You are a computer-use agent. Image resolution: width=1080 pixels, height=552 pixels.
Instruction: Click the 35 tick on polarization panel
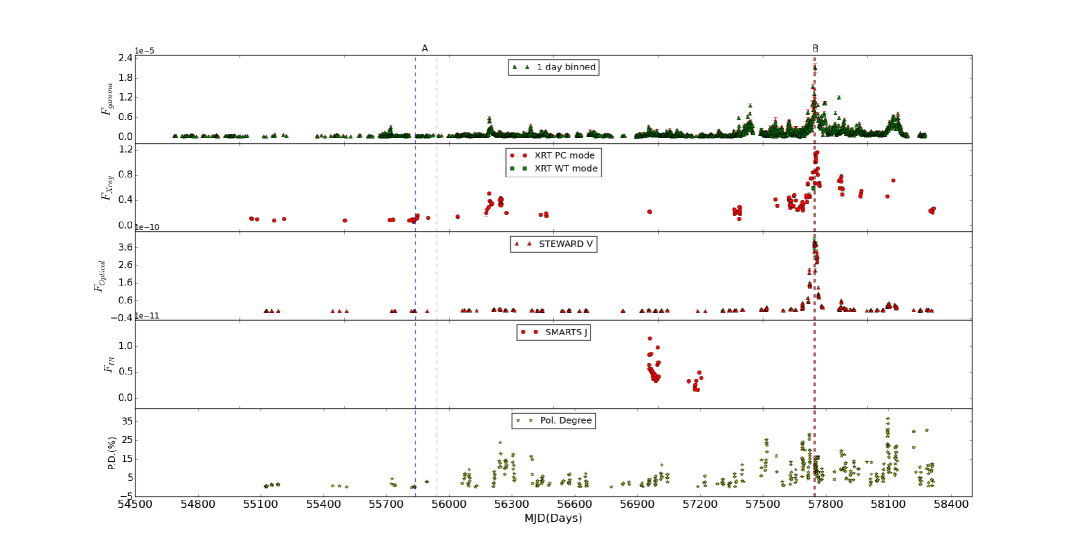click(126, 421)
